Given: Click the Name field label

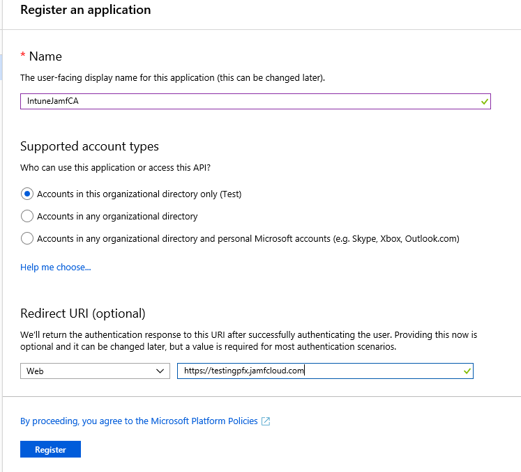Looking at the screenshot, I should click(45, 56).
